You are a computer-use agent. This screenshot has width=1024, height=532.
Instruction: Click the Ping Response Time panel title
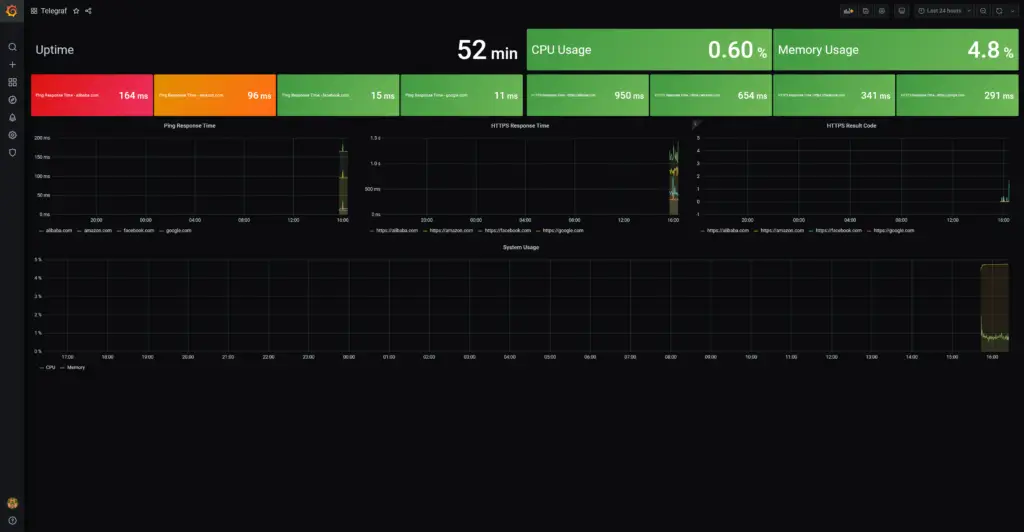[189, 126]
